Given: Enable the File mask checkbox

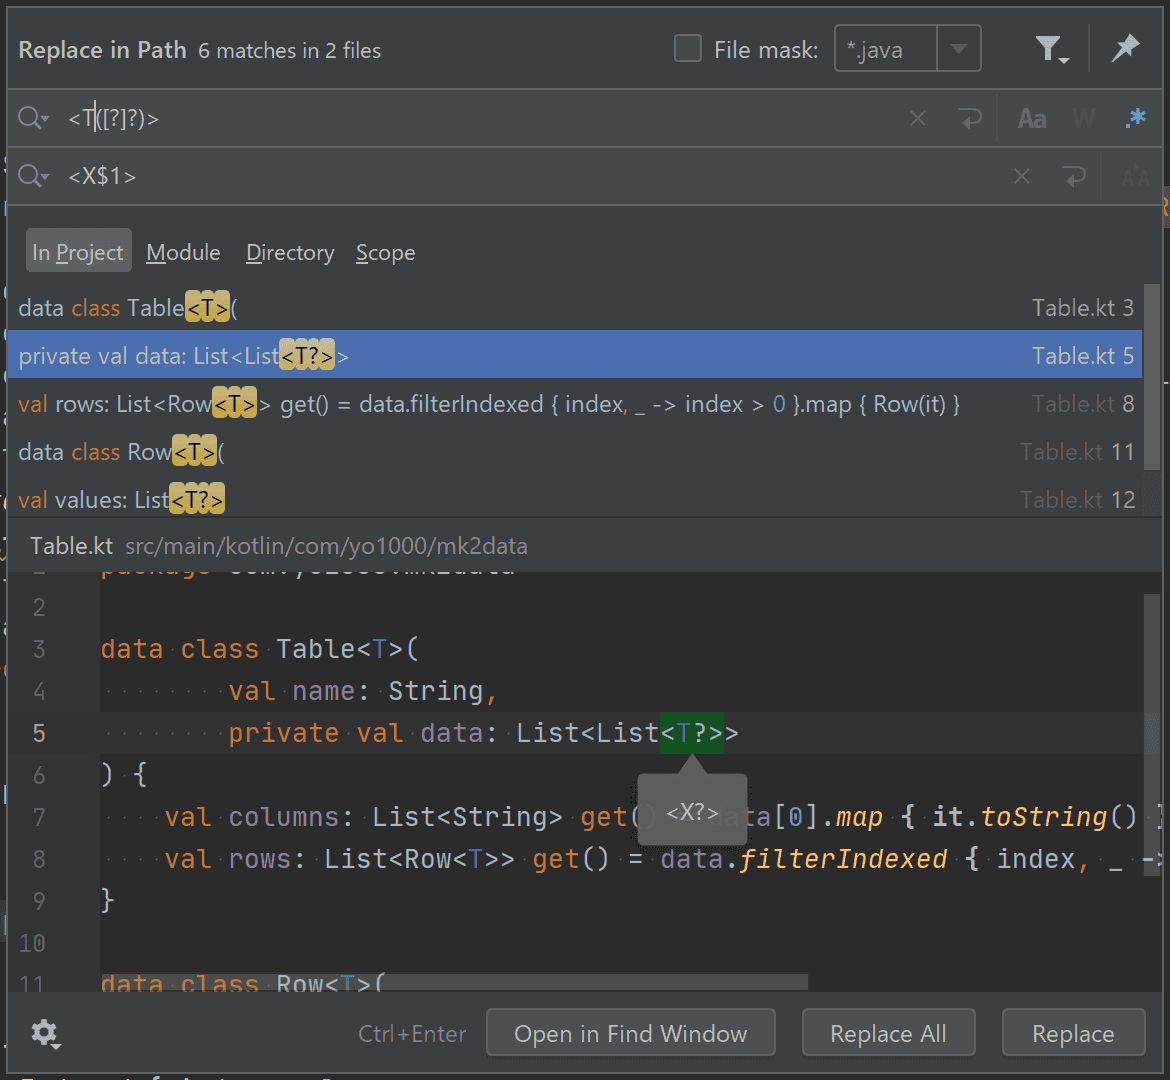Looking at the screenshot, I should [688, 49].
